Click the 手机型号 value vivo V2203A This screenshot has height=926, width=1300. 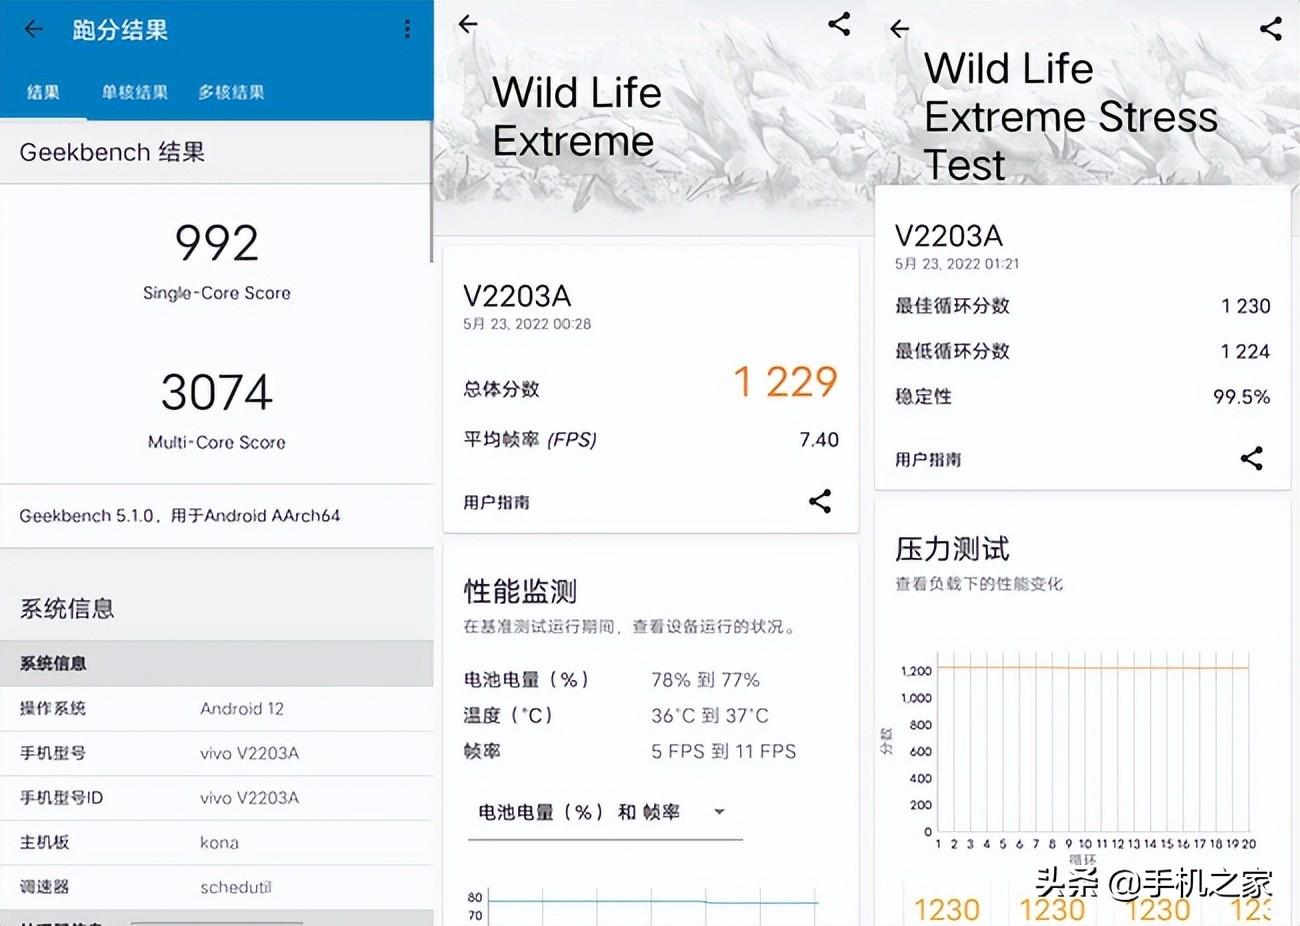coord(249,753)
